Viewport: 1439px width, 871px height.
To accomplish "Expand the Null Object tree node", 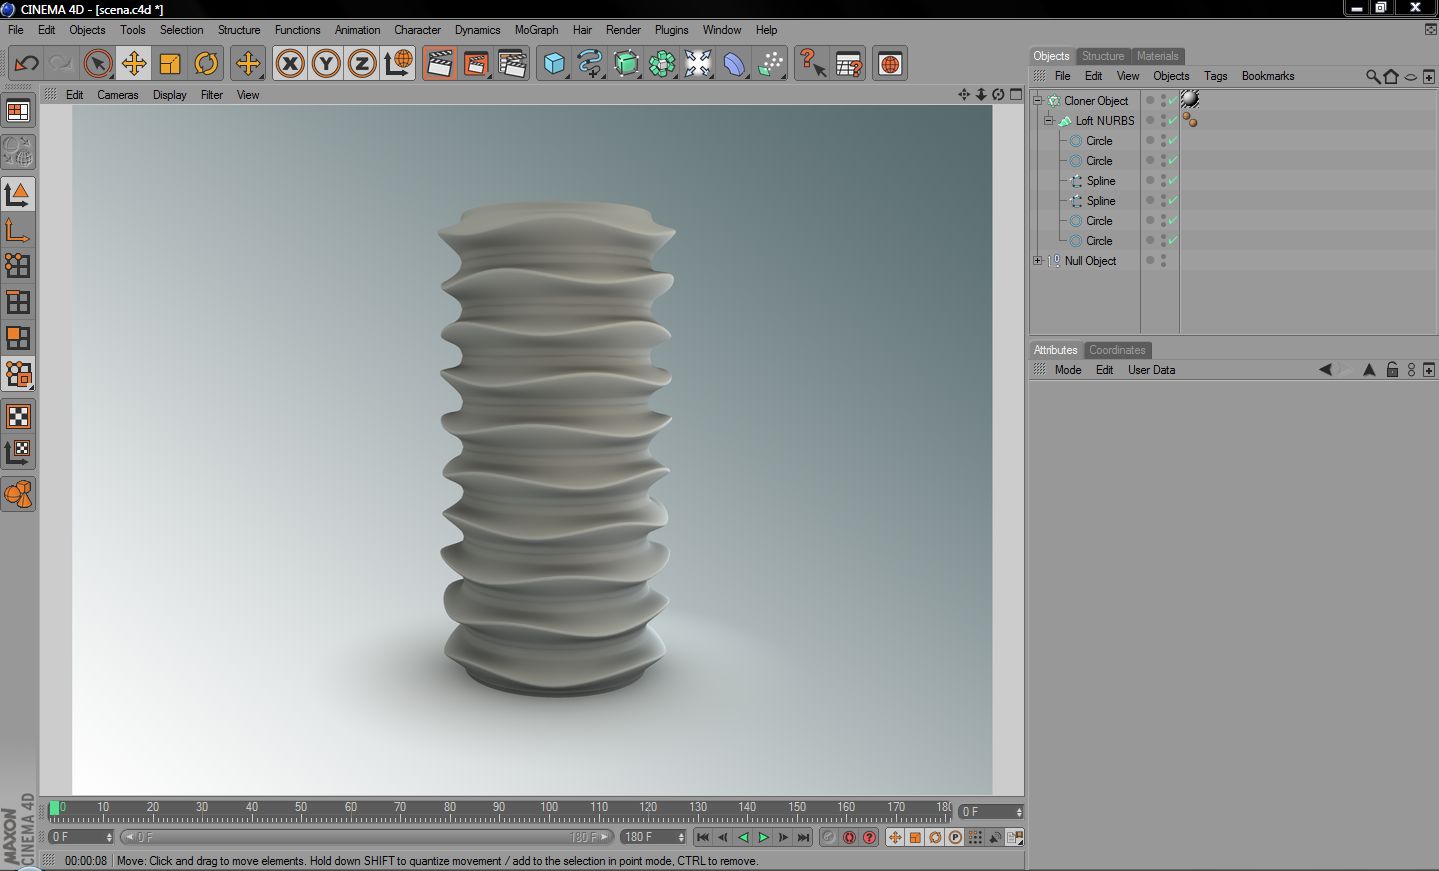I will click(1038, 261).
